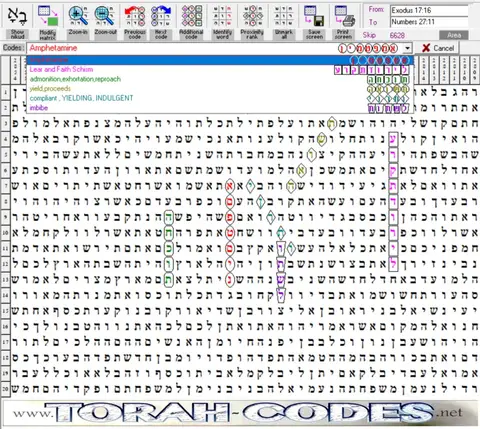Select 'imbibe' code entry
Screen dimensions: 480x429
(220, 108)
